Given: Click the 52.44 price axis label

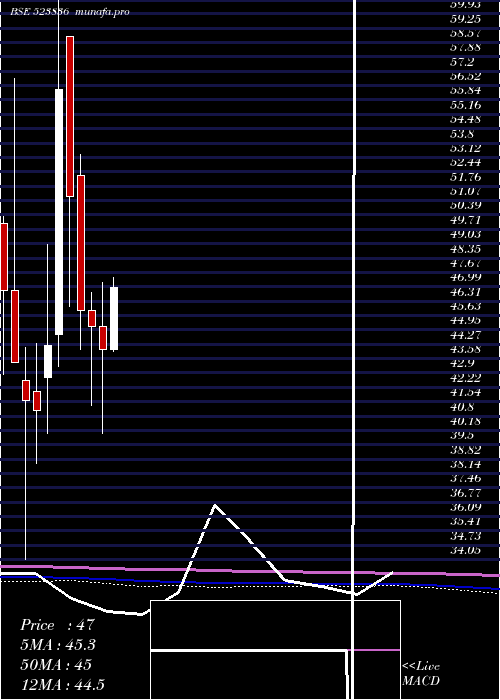Looking at the screenshot, I should click(x=465, y=163).
